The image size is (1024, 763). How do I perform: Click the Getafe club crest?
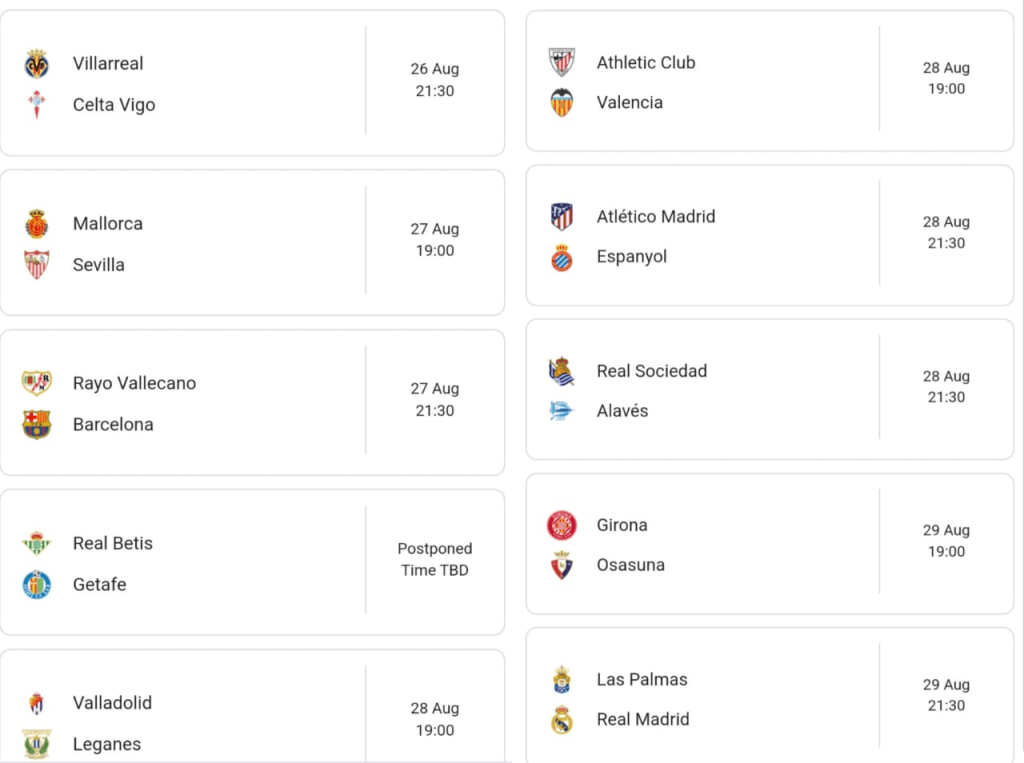pyautogui.click(x=37, y=584)
